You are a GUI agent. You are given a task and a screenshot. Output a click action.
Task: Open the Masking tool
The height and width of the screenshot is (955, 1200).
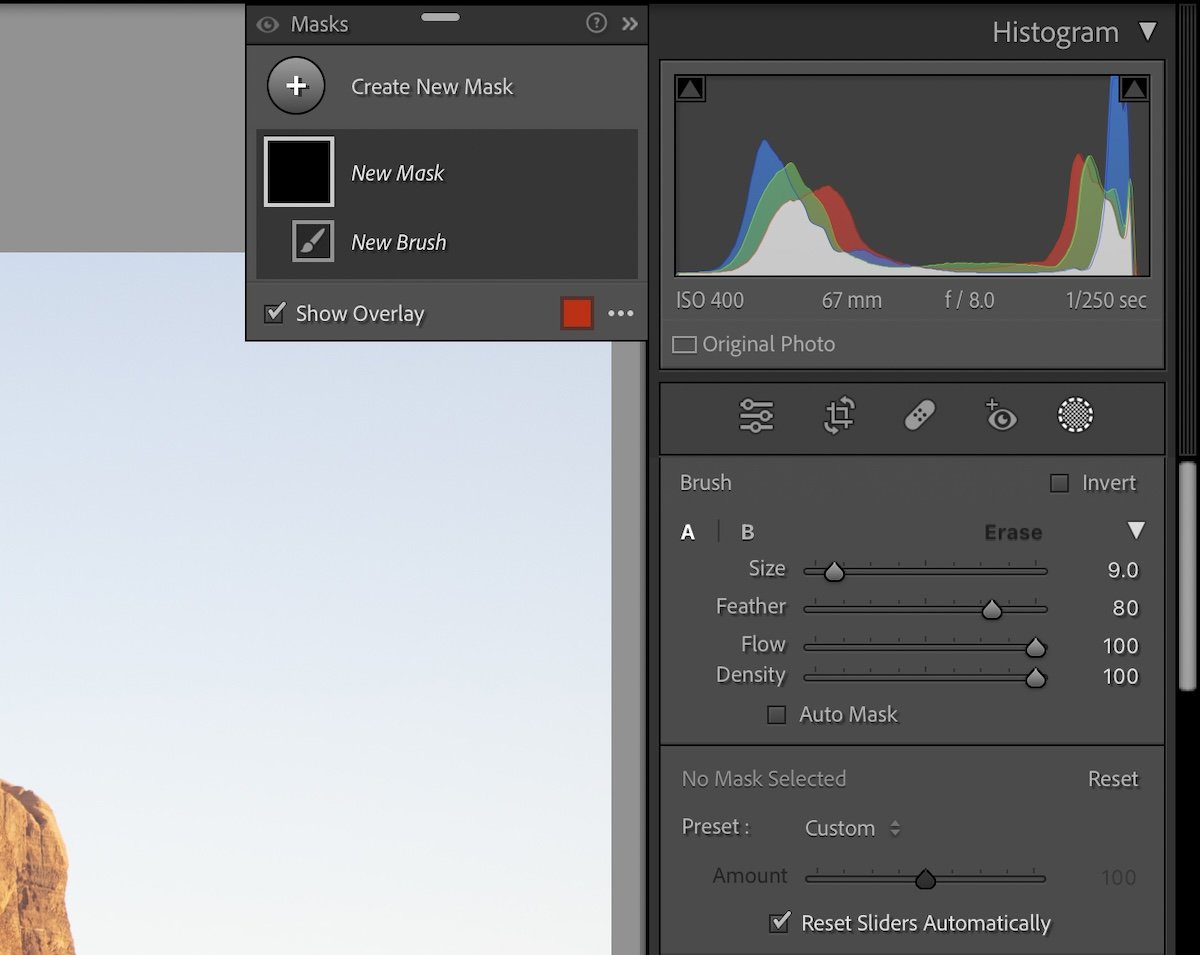click(1075, 415)
